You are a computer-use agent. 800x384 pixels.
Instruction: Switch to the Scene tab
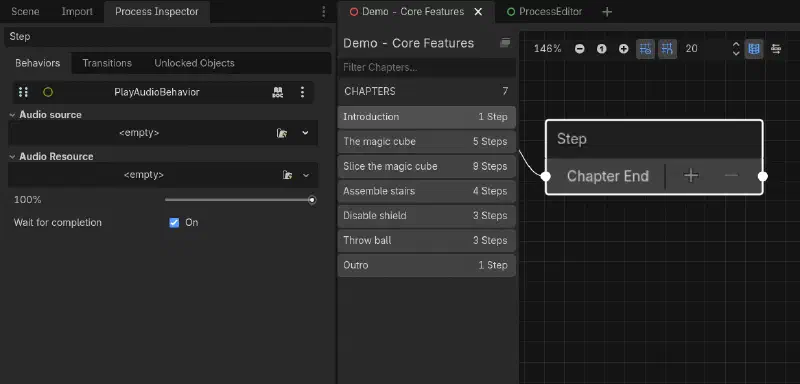click(25, 11)
